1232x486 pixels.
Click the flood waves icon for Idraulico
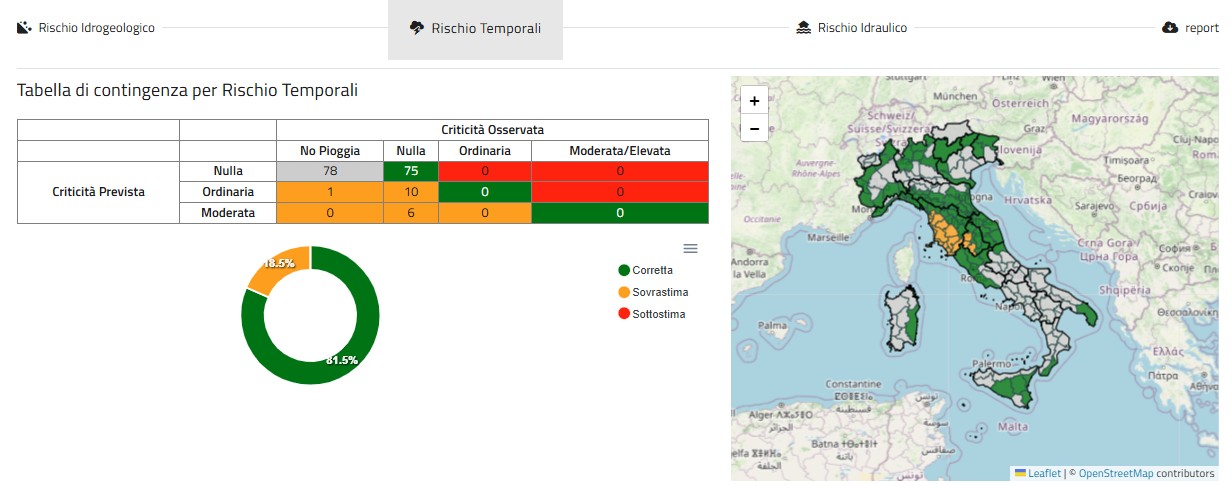tap(803, 28)
